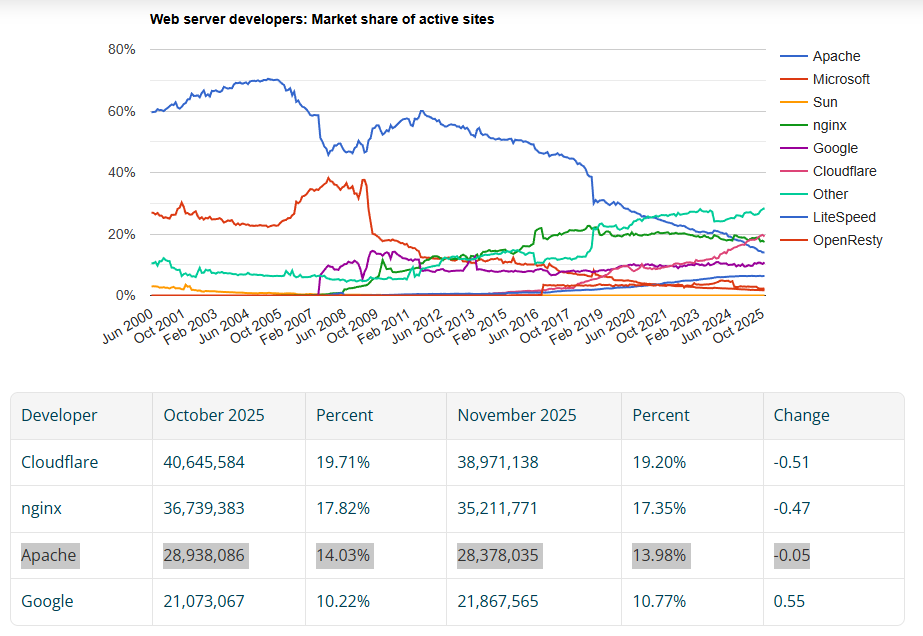Click the November 2025 column header
This screenshot has width=923, height=636.
pos(517,415)
